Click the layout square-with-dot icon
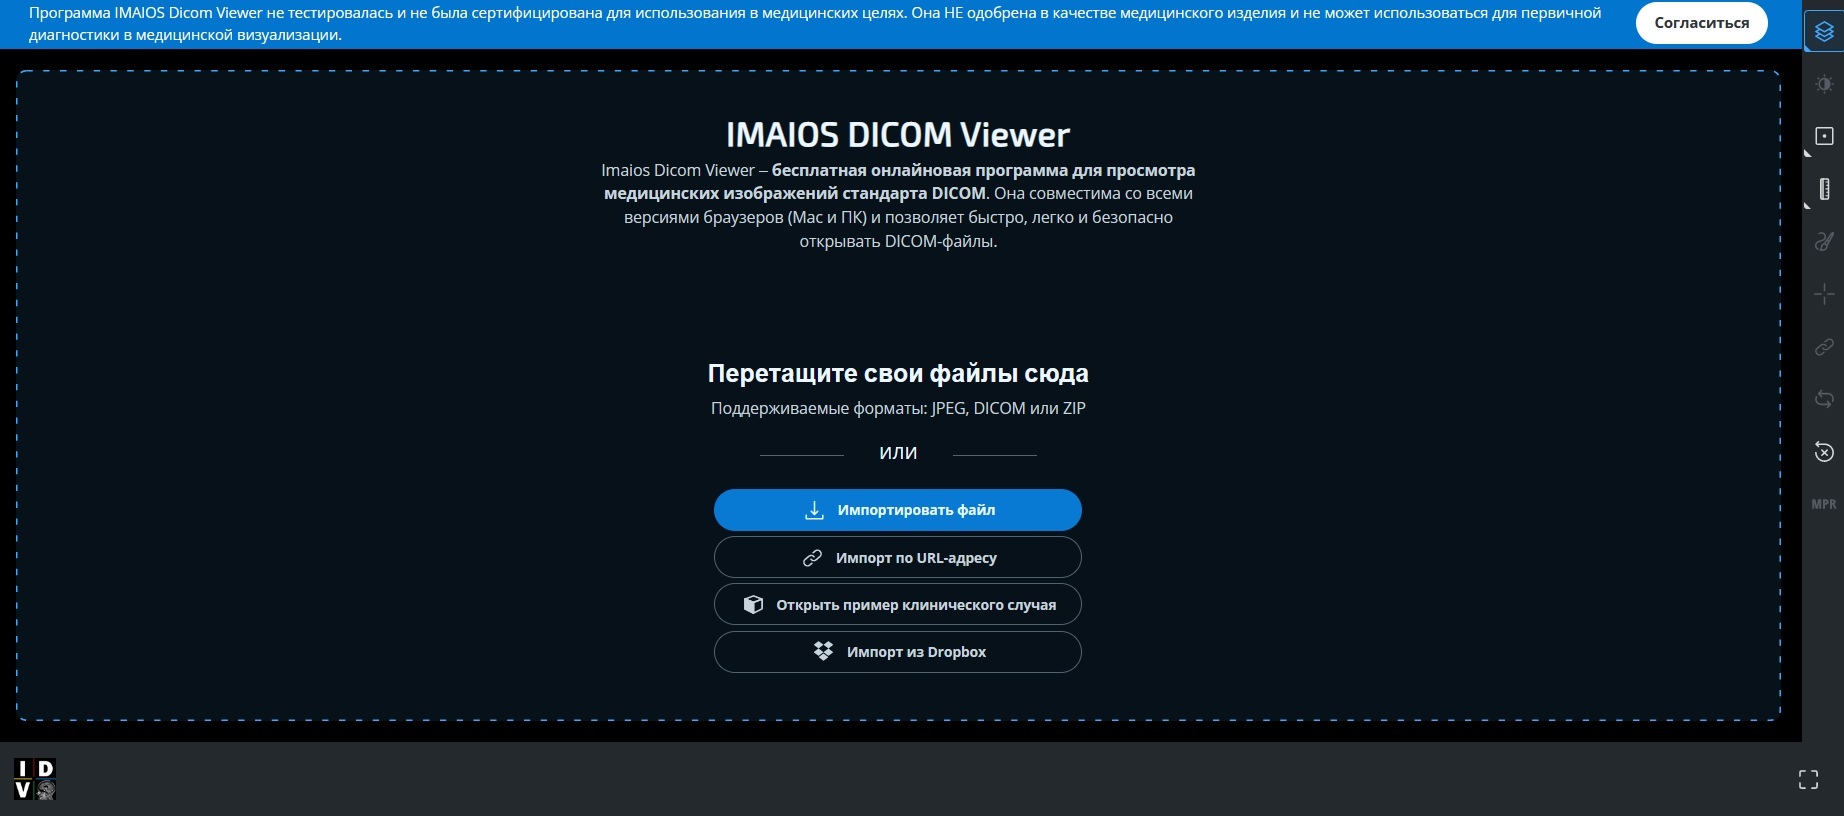The image size is (1844, 816). click(x=1824, y=136)
